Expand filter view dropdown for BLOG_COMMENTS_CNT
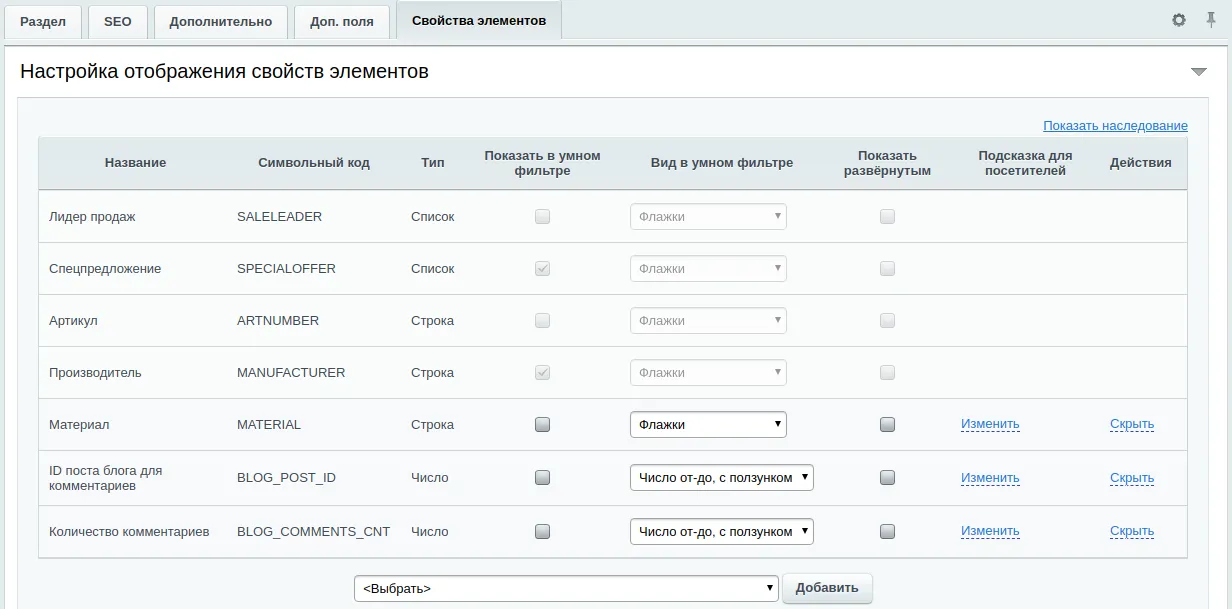Screen dimensions: 1232x609 tap(721, 531)
